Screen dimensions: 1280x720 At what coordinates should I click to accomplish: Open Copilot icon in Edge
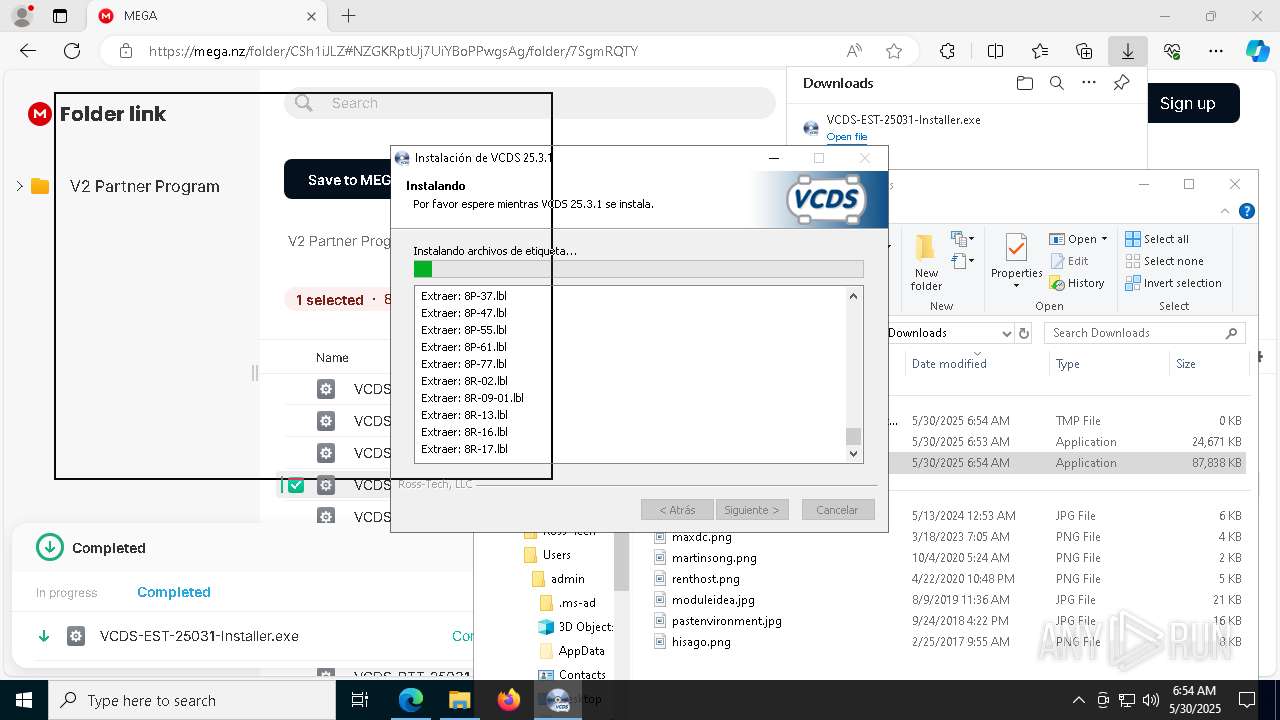point(1257,51)
